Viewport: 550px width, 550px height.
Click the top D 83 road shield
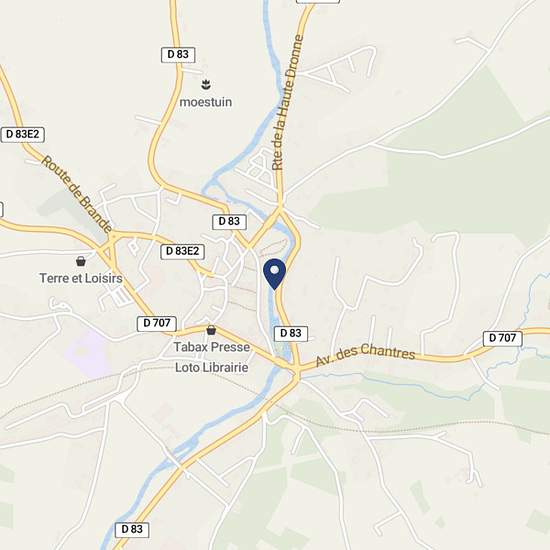pyautogui.click(x=178, y=55)
